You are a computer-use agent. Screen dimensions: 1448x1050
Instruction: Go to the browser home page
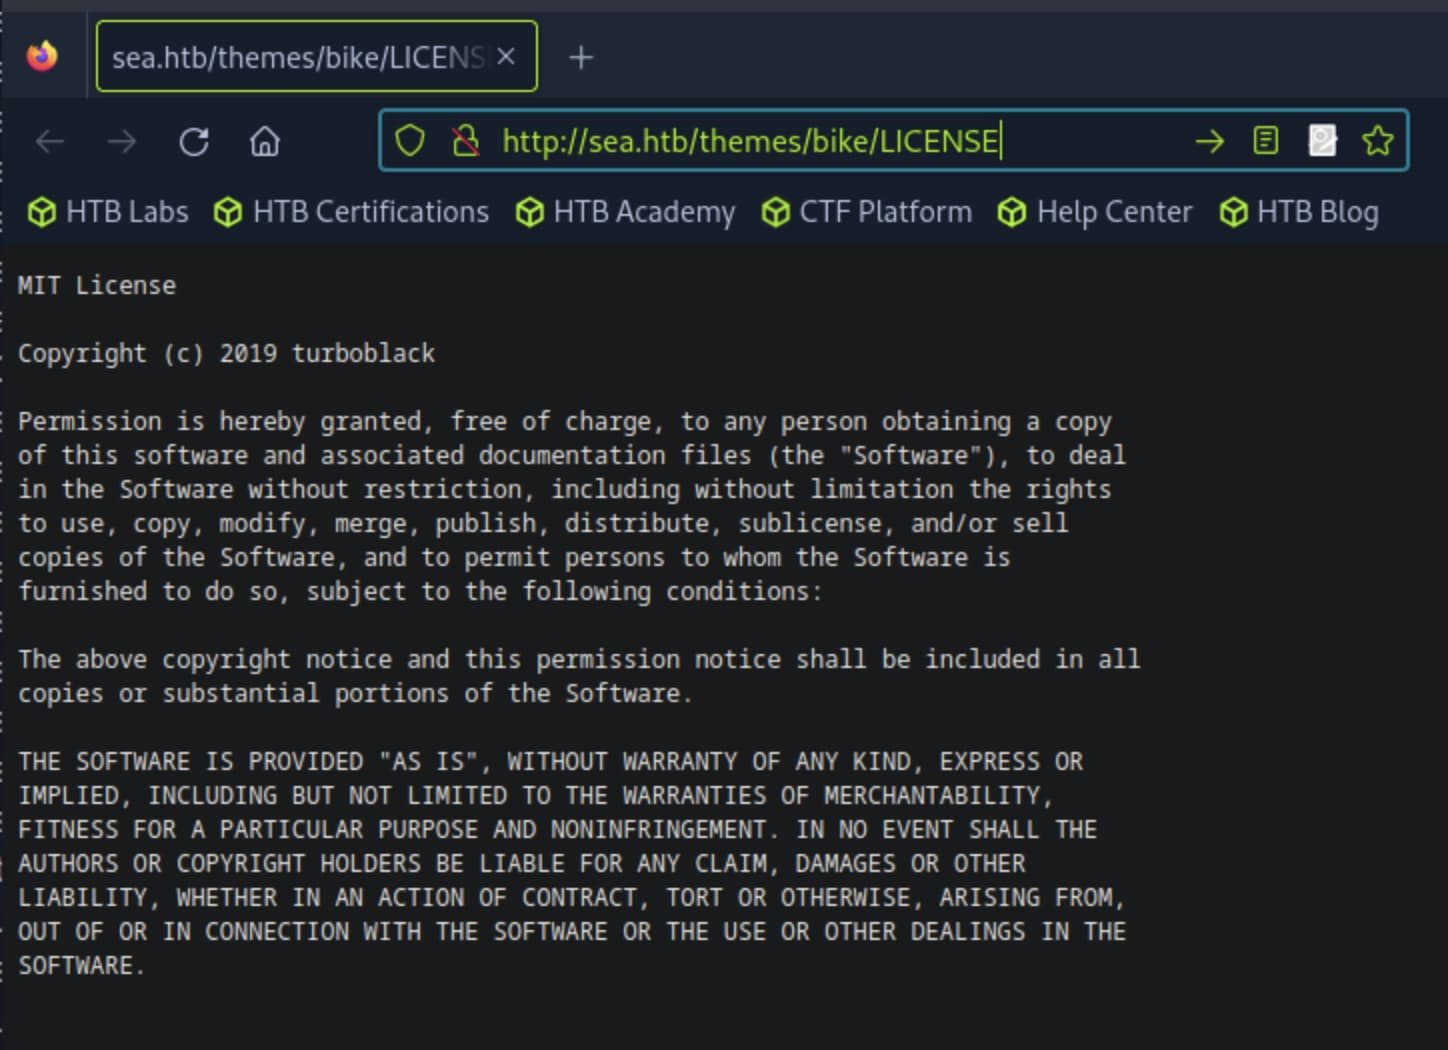[x=265, y=142]
